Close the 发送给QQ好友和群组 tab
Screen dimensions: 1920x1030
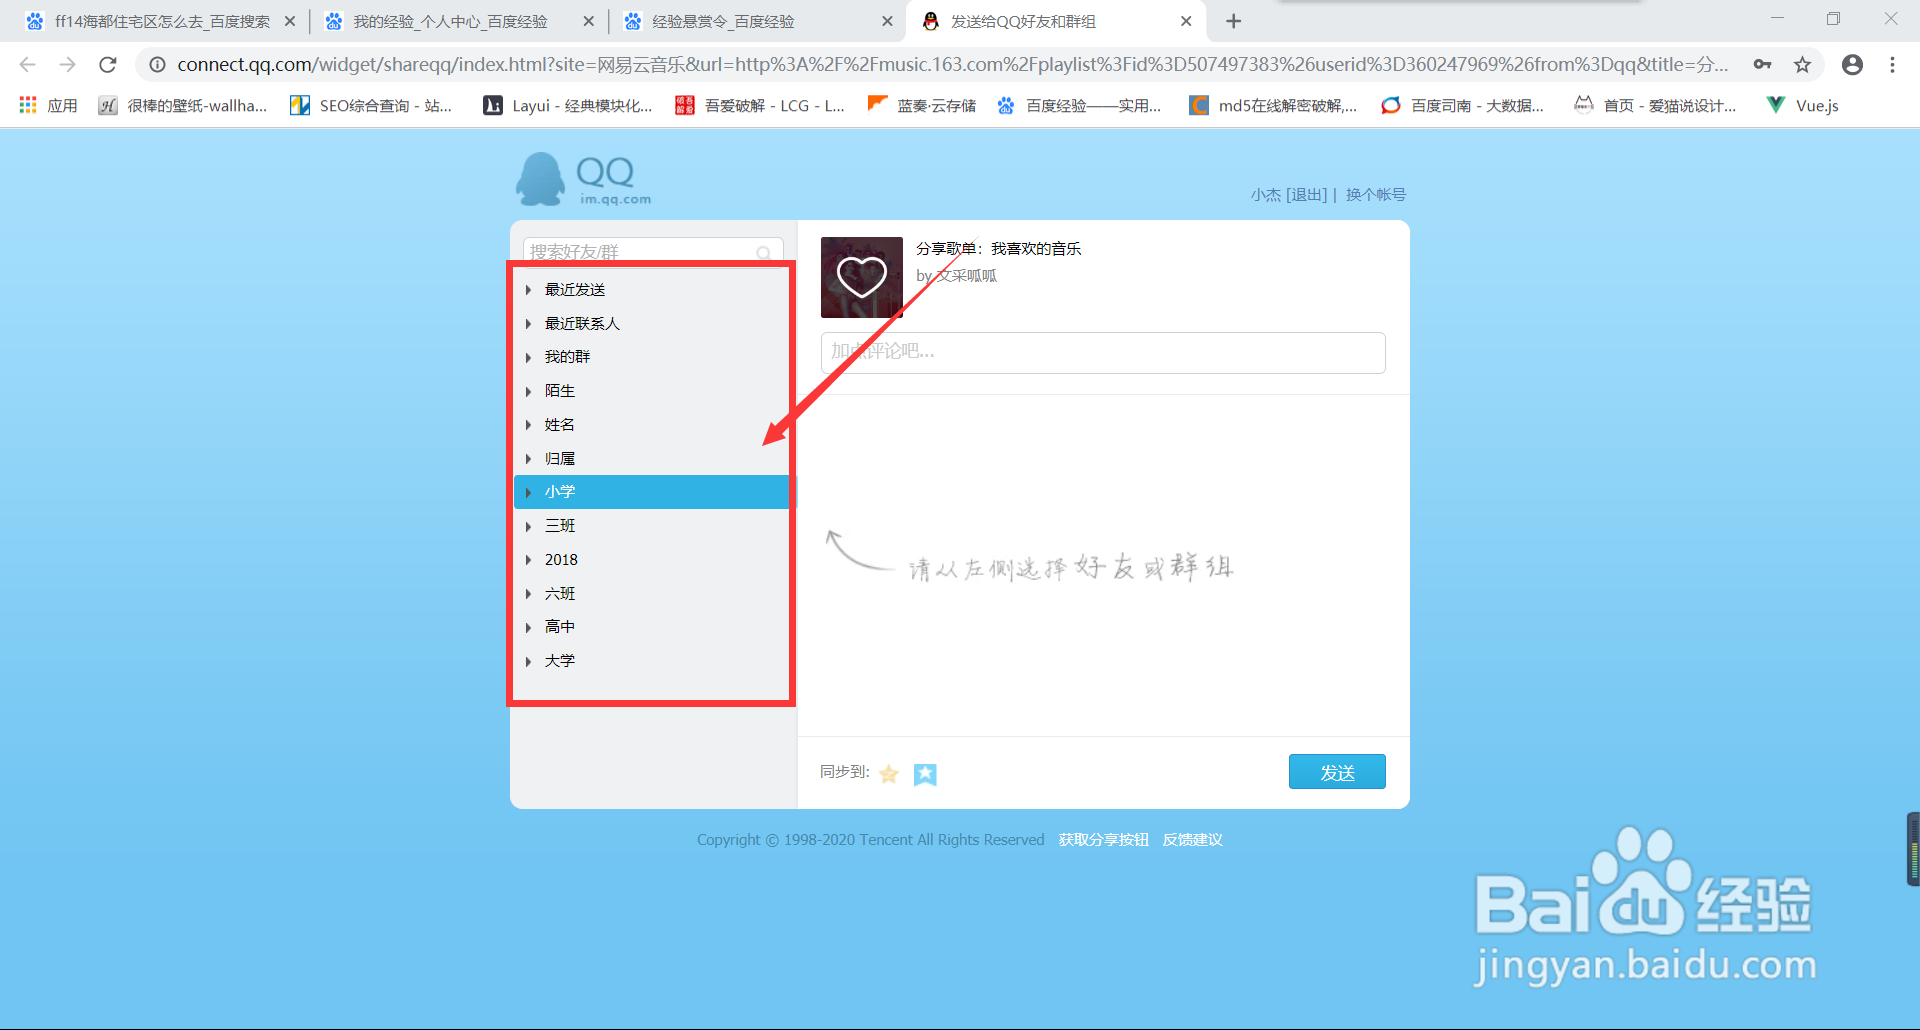(x=1186, y=21)
